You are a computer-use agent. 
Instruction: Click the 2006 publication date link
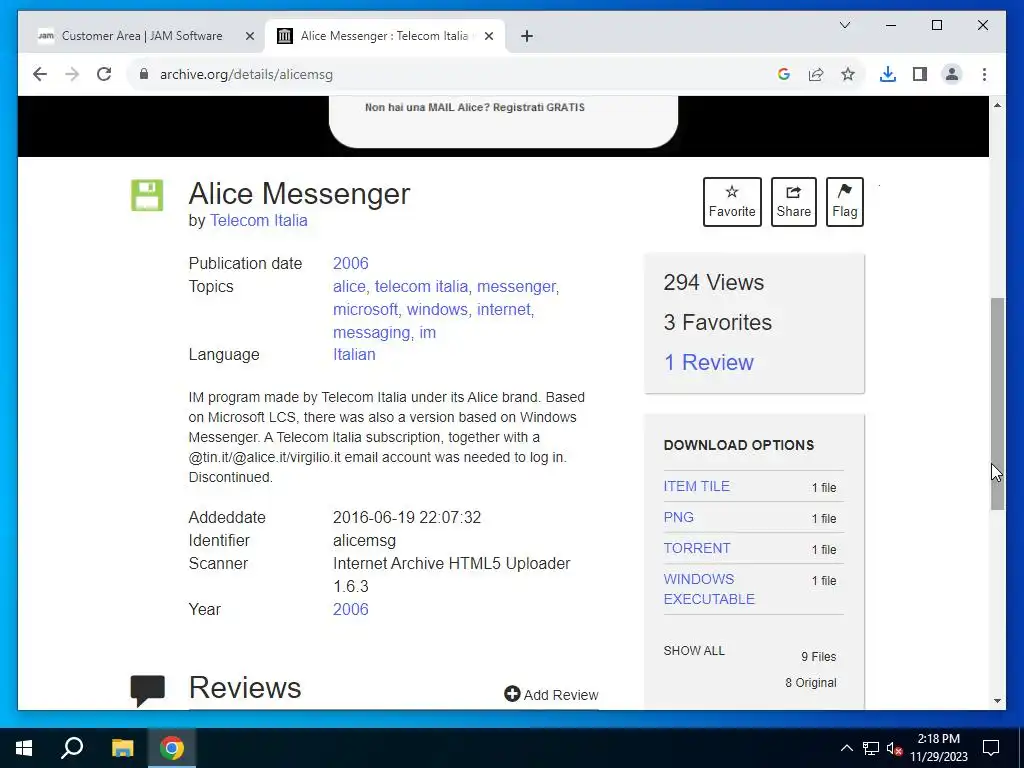tap(351, 263)
